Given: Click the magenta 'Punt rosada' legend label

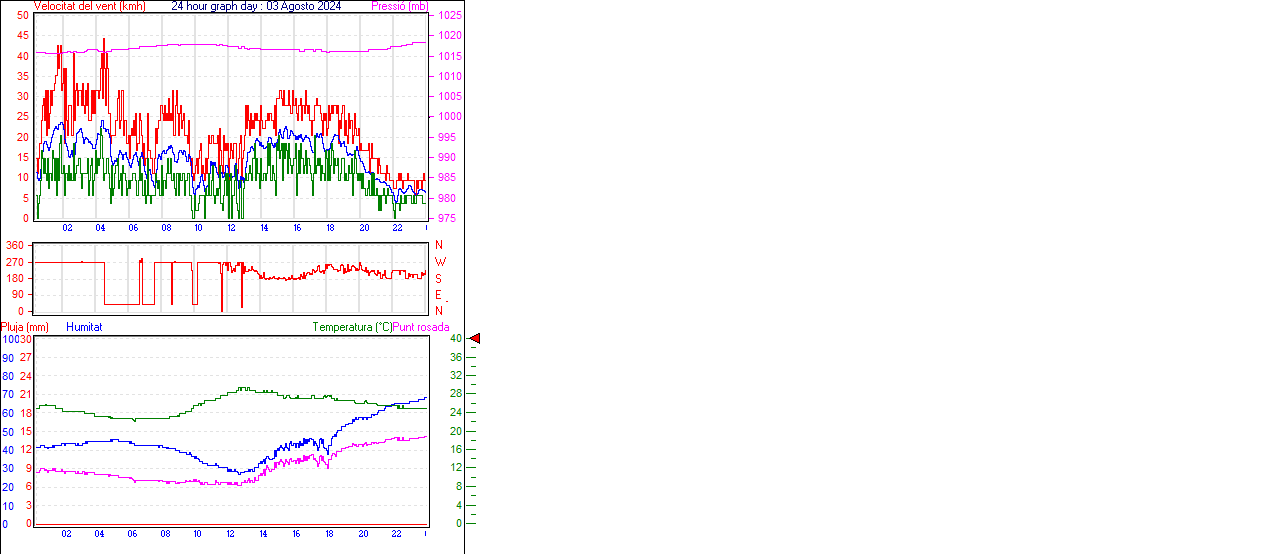Looking at the screenshot, I should click(421, 327).
